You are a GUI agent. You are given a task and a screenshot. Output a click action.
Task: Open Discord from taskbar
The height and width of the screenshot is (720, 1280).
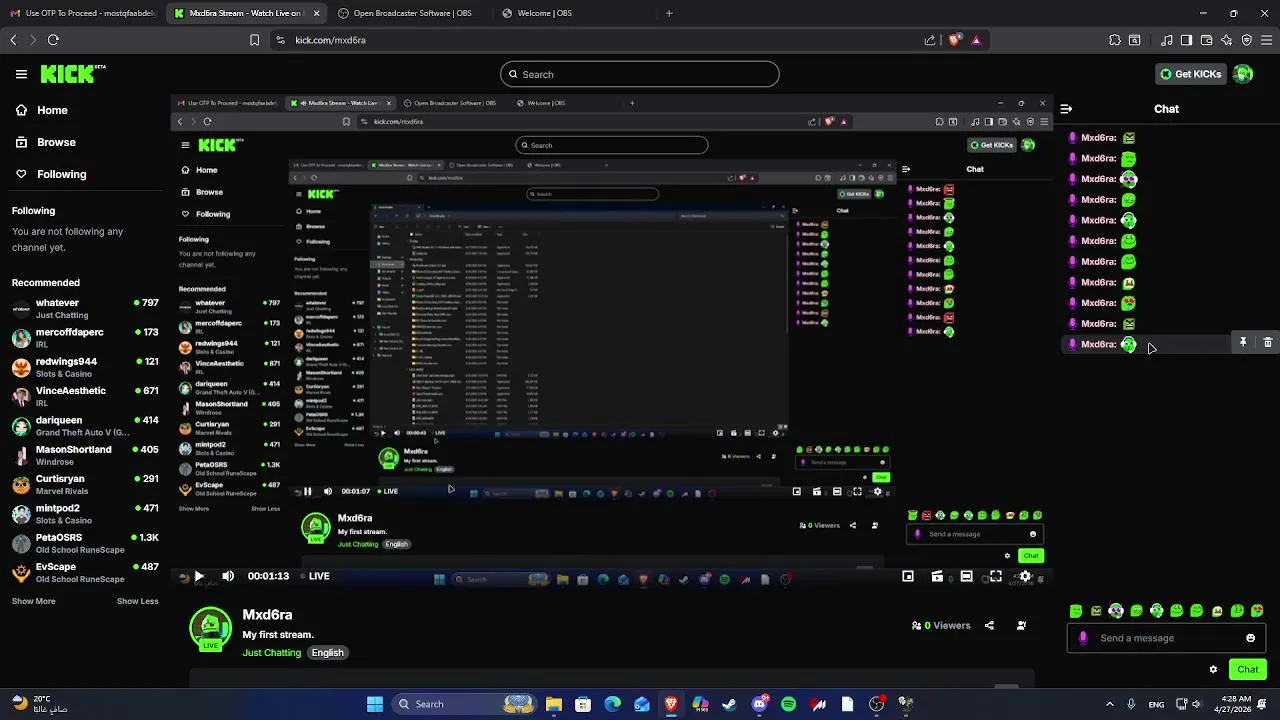pyautogui.click(x=759, y=704)
